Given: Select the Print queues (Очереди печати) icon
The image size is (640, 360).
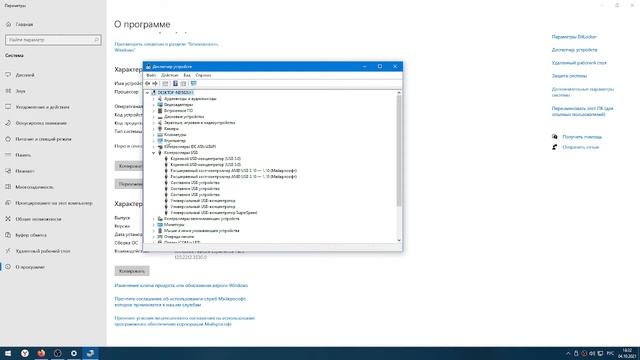Looking at the screenshot, I should [x=160, y=237].
